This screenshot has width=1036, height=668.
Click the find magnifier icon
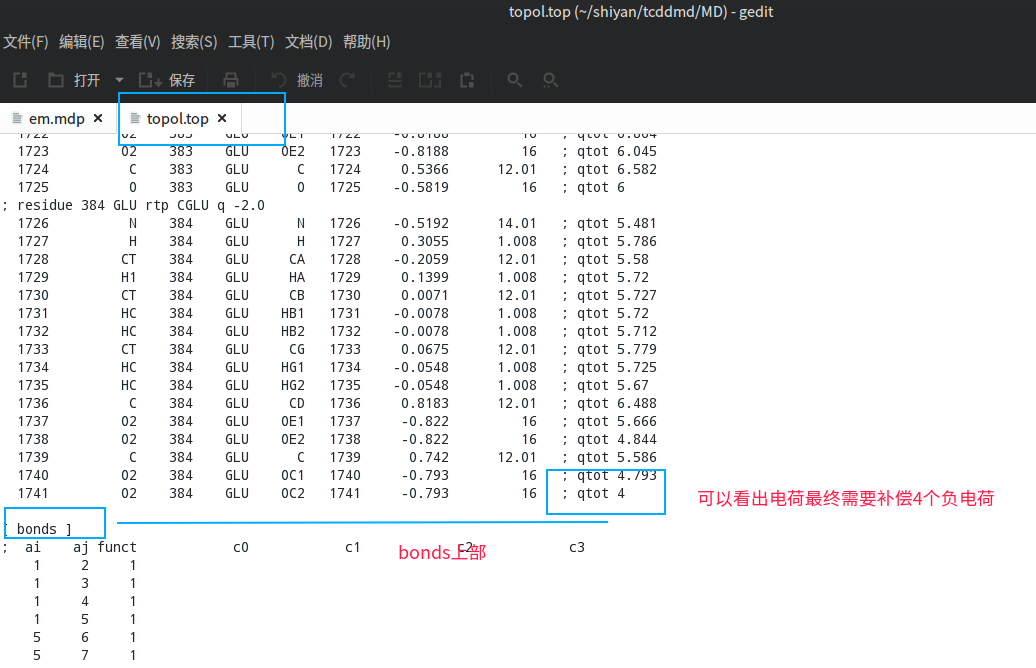pos(515,80)
